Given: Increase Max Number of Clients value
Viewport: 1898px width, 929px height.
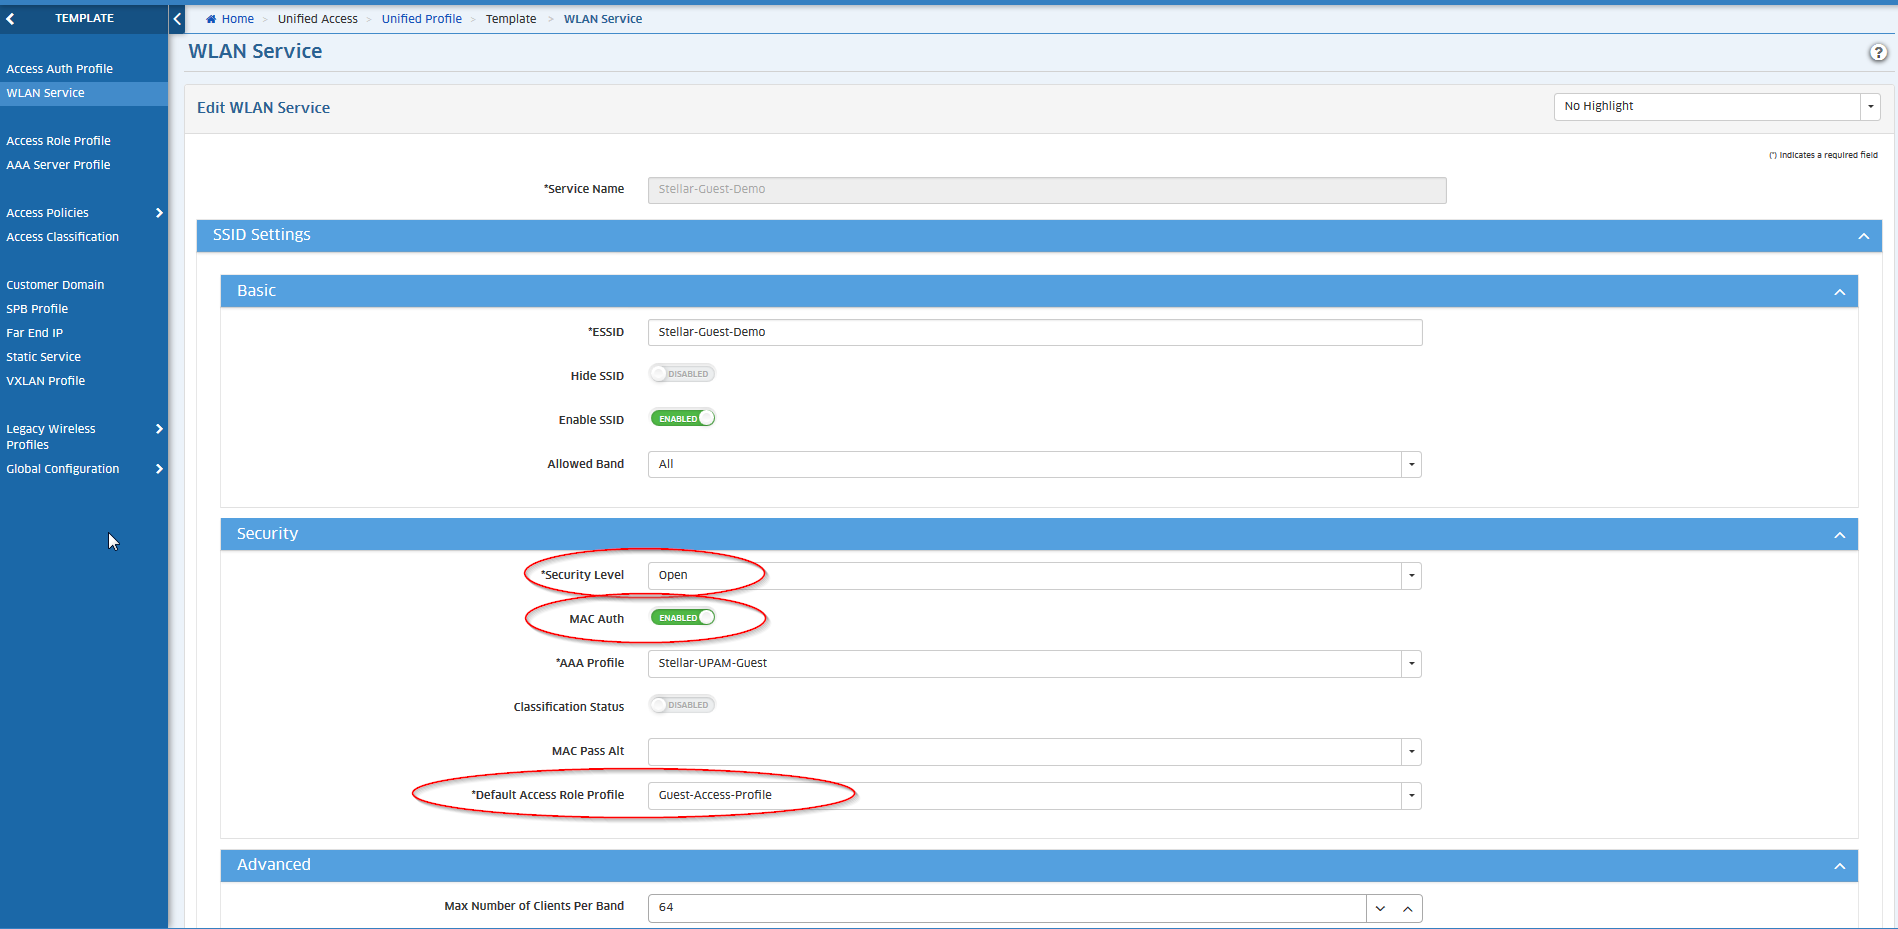Looking at the screenshot, I should tap(1407, 908).
